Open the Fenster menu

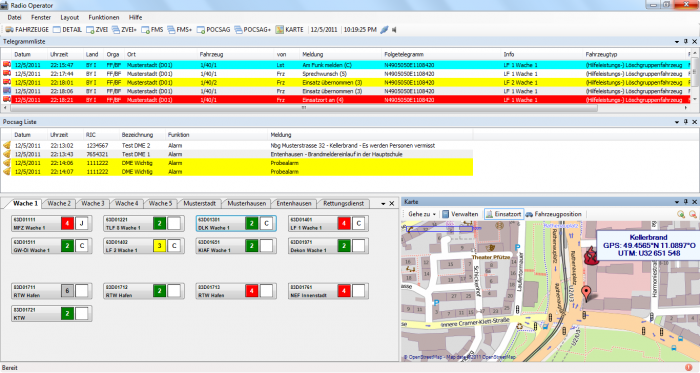click(x=41, y=17)
